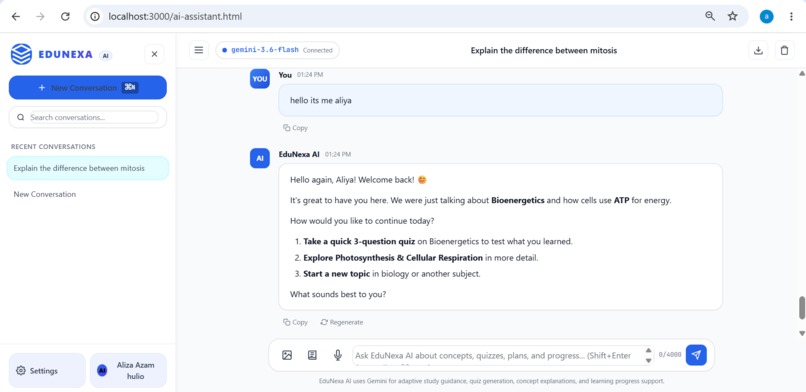The height and width of the screenshot is (392, 806).
Task: Click the 'Take a quick 3-question quiz' text
Action: tap(359, 241)
